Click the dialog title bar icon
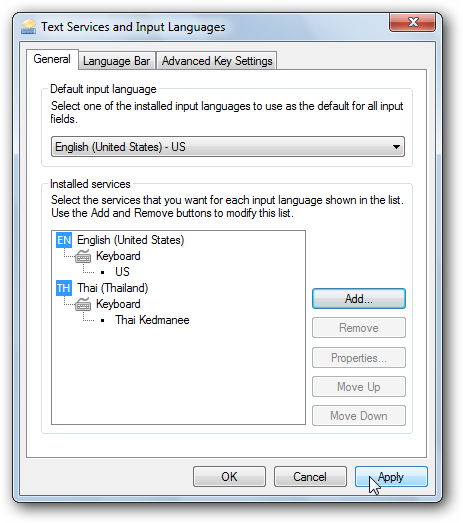Screen dimensions: 463x523 [28, 27]
